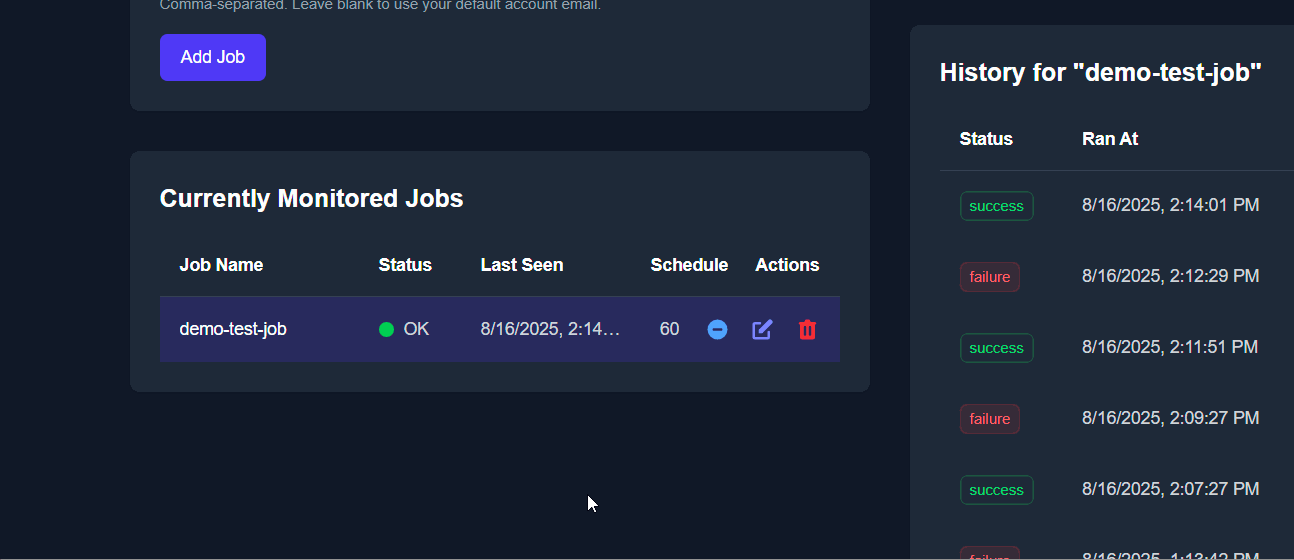Click the Ran At column header

1110,139
